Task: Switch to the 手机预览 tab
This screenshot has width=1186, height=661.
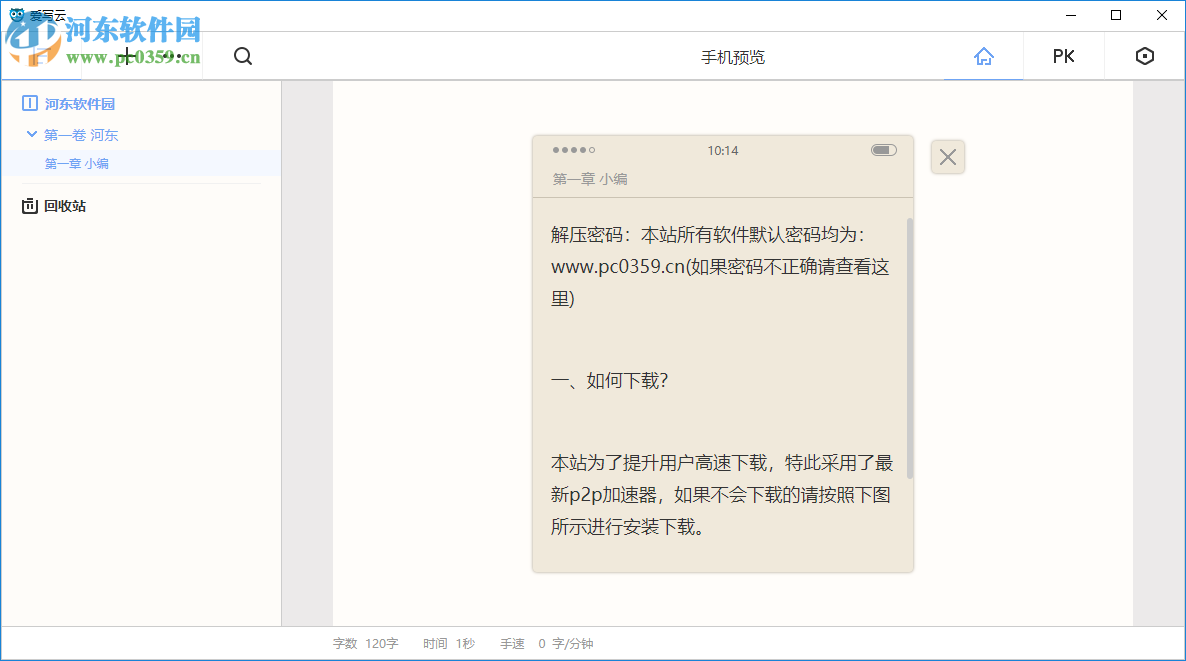Action: [732, 56]
